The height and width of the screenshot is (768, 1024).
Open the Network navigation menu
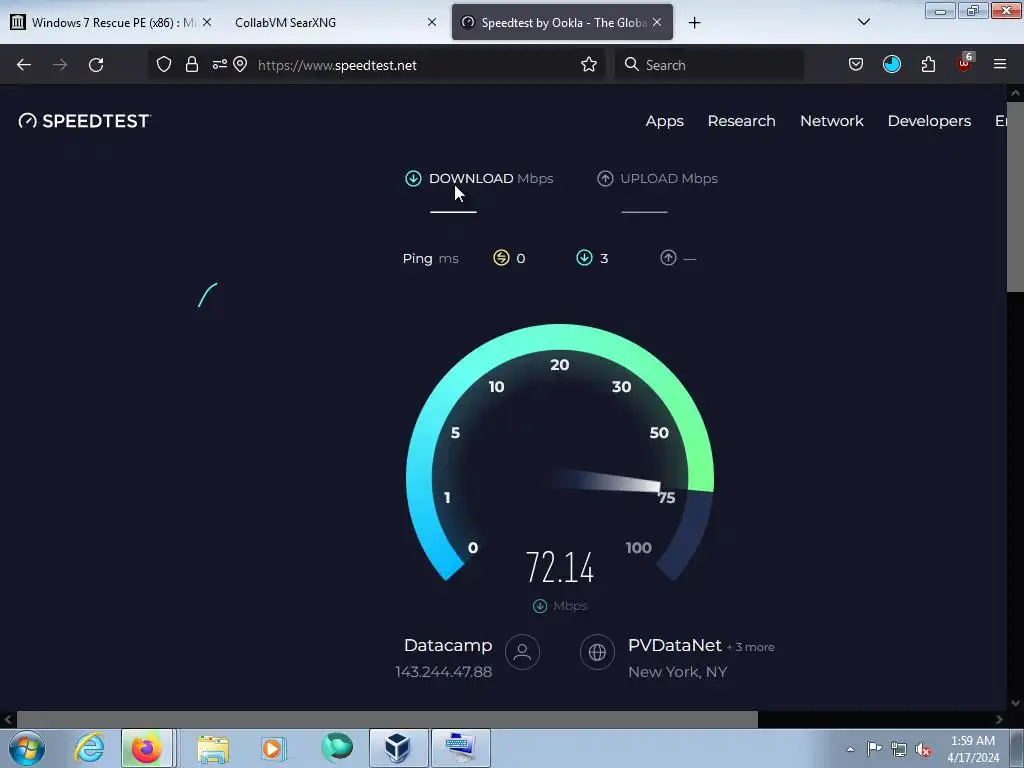pos(831,121)
